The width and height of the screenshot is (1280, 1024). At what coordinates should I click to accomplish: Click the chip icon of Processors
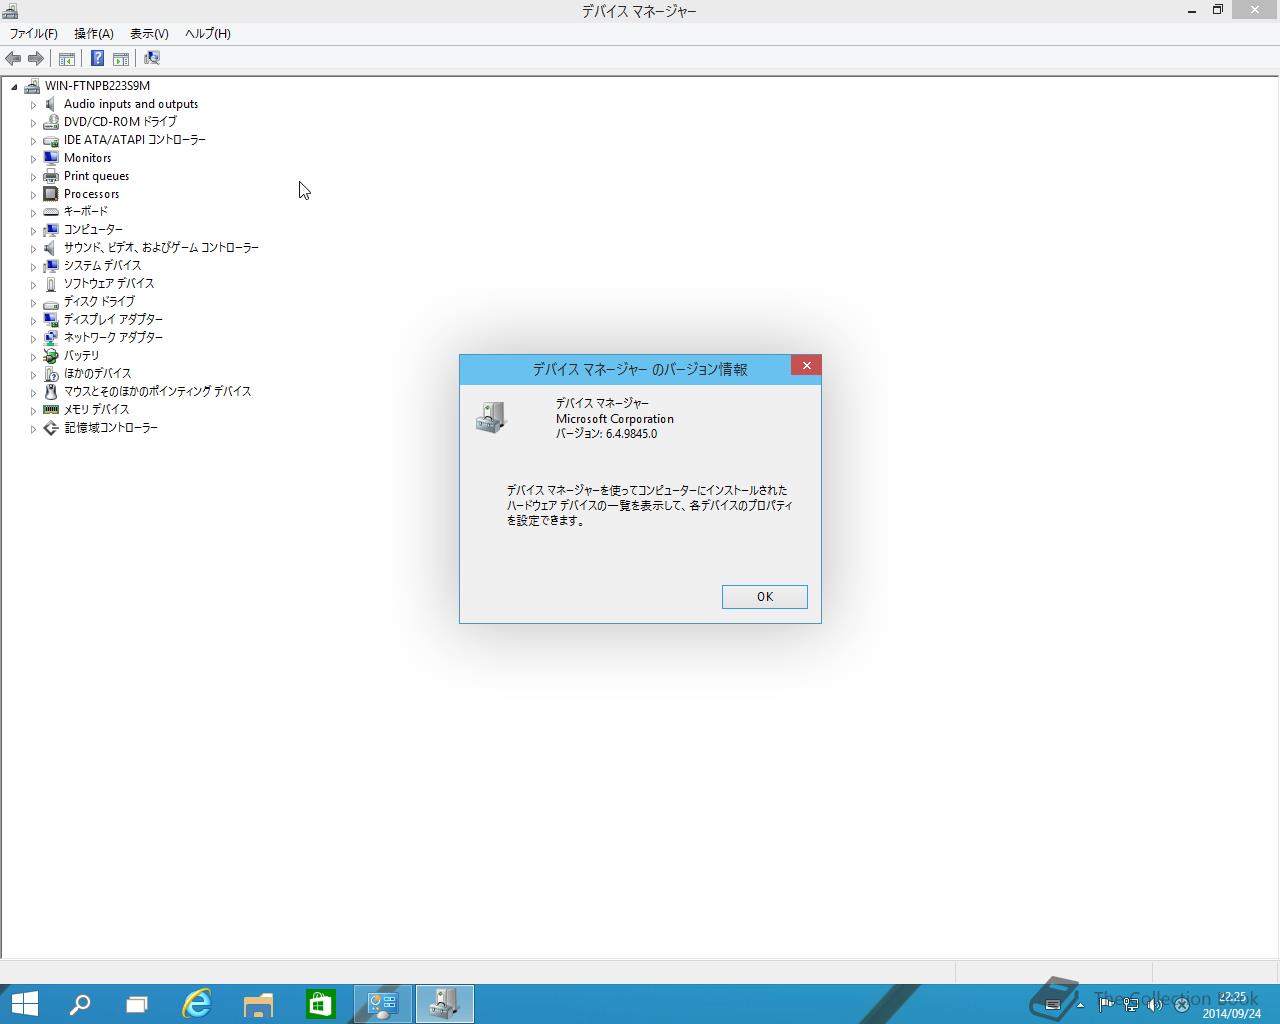pos(51,194)
